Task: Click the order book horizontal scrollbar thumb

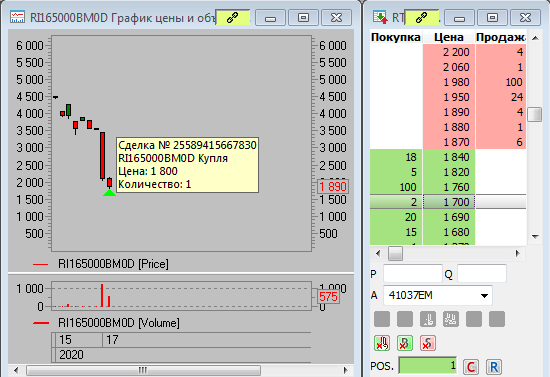Action: (395, 253)
